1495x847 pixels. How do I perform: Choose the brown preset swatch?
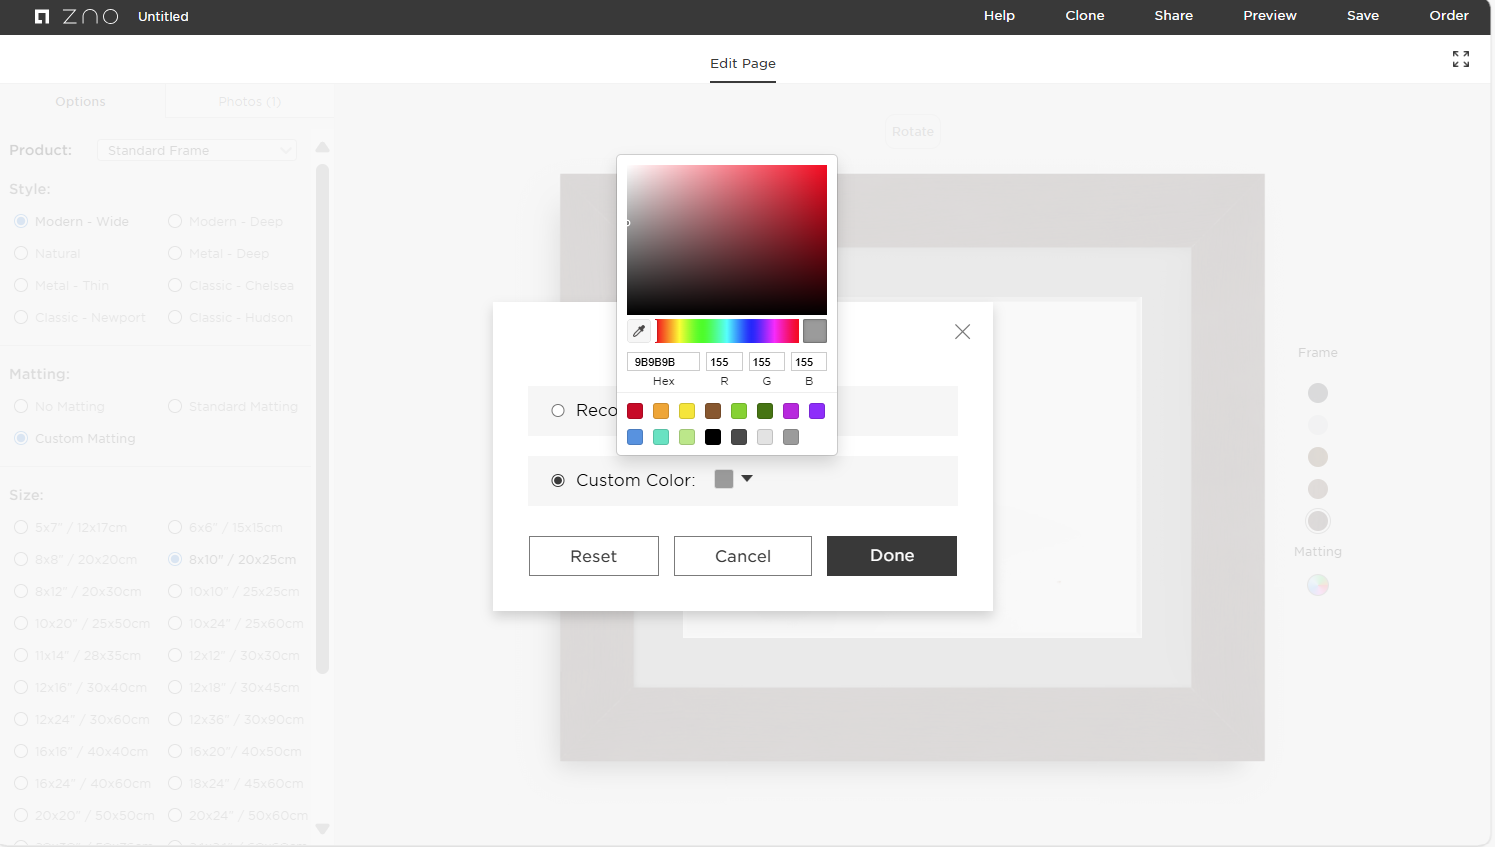pyautogui.click(x=713, y=411)
